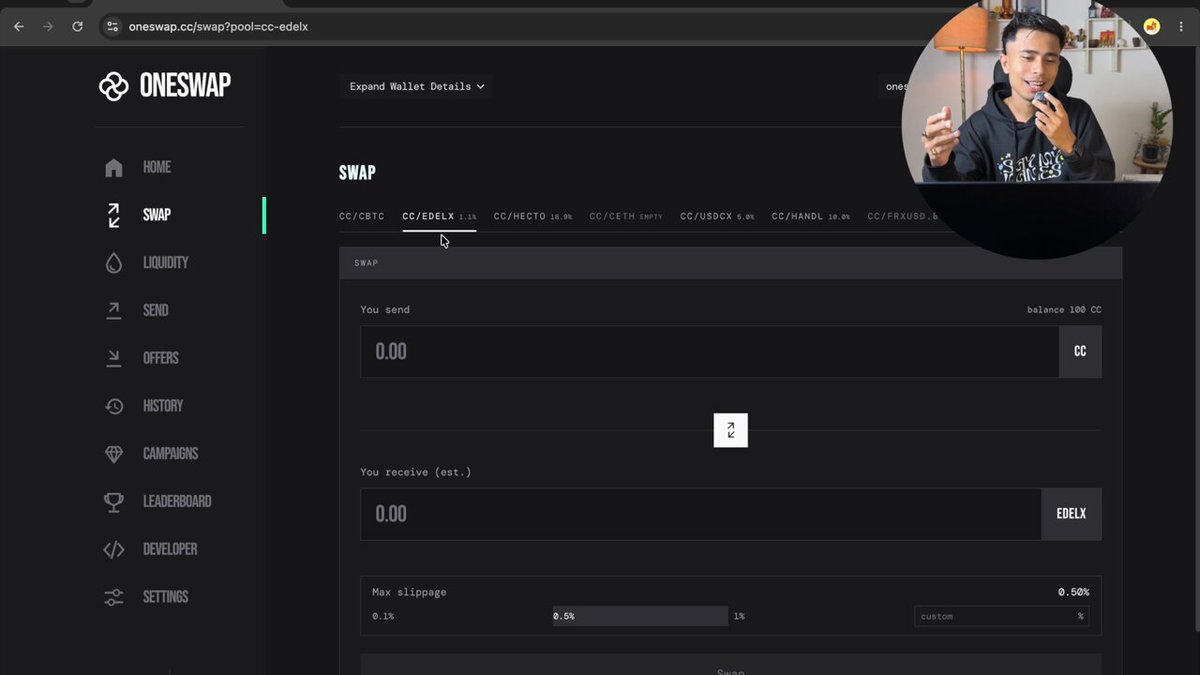Select the CC/EDELX pool tab
Viewport: 1200px width, 675px height.
tap(439, 216)
